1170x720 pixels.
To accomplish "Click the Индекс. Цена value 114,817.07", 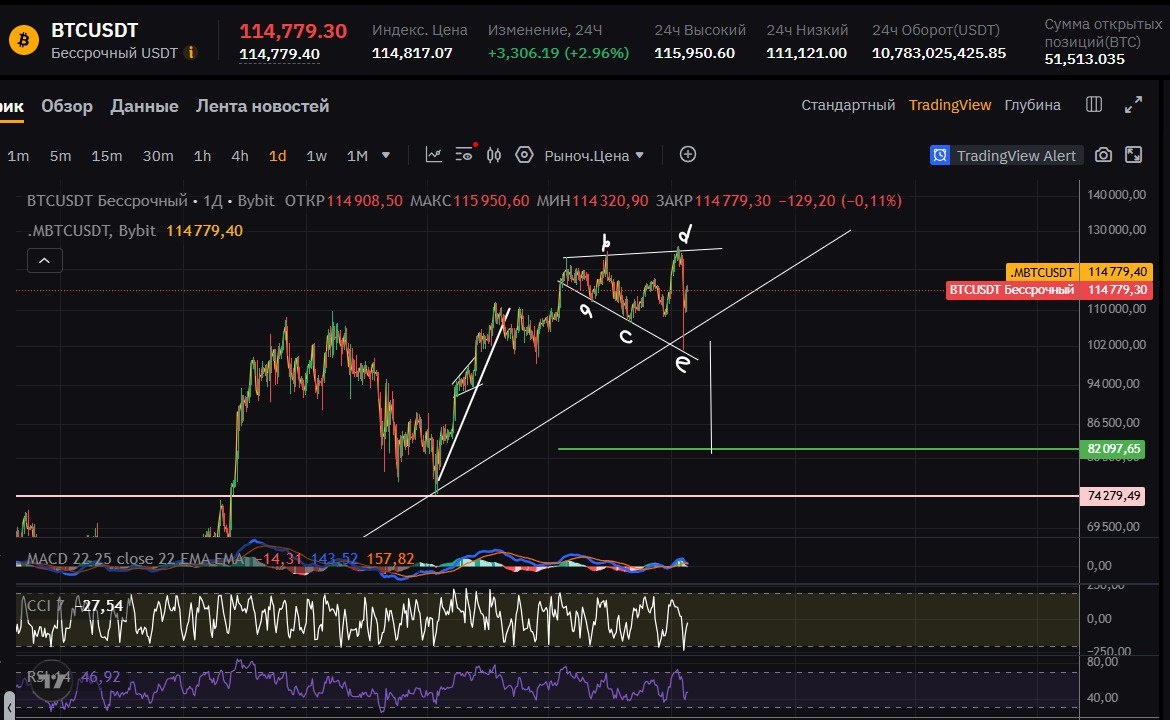I will [412, 53].
